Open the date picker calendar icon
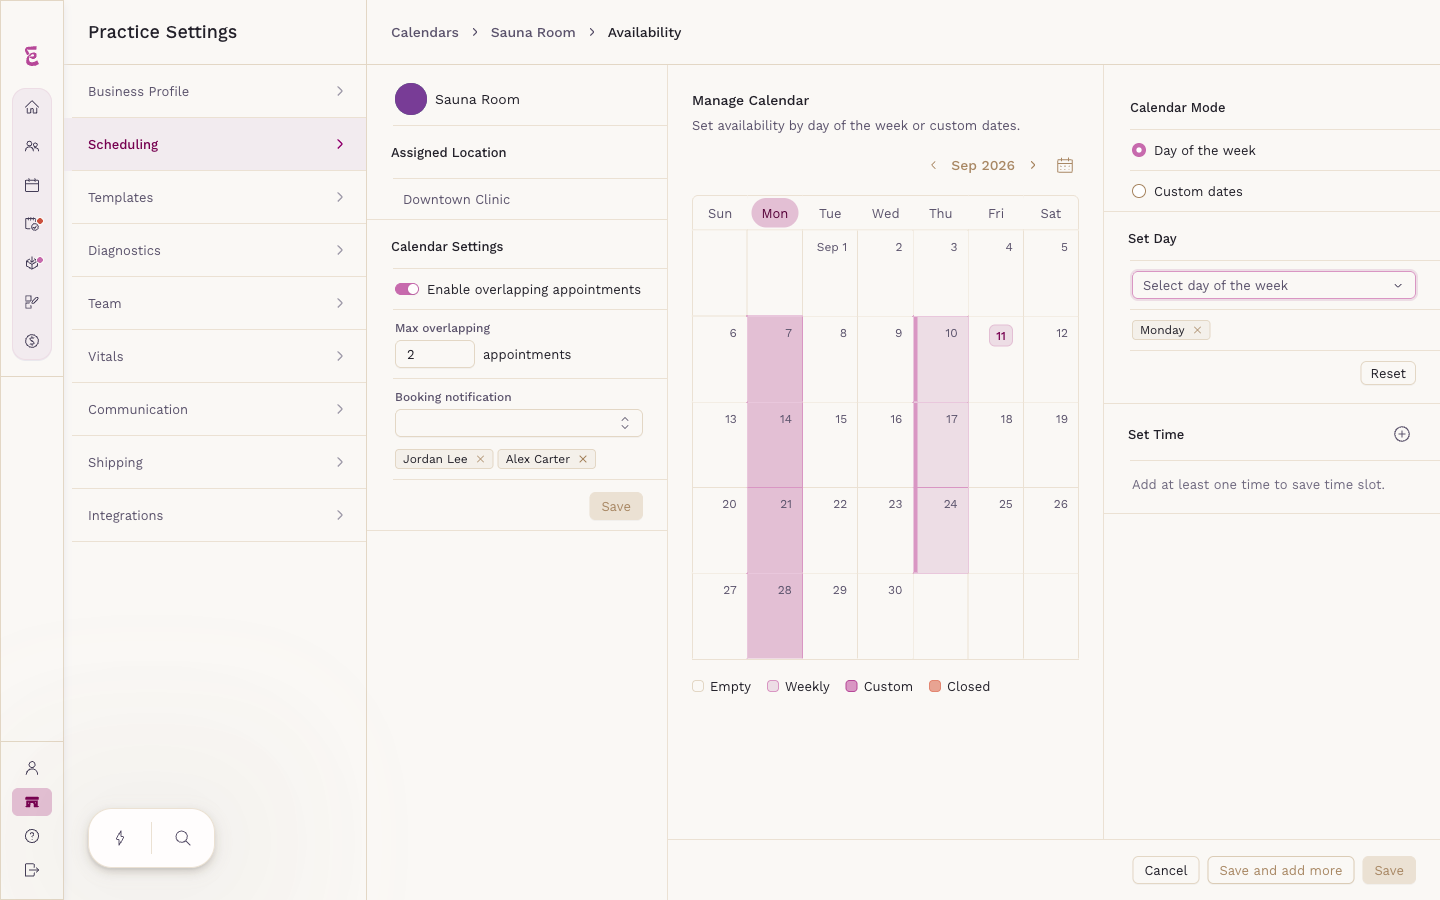The width and height of the screenshot is (1440, 900). pos(1065,165)
